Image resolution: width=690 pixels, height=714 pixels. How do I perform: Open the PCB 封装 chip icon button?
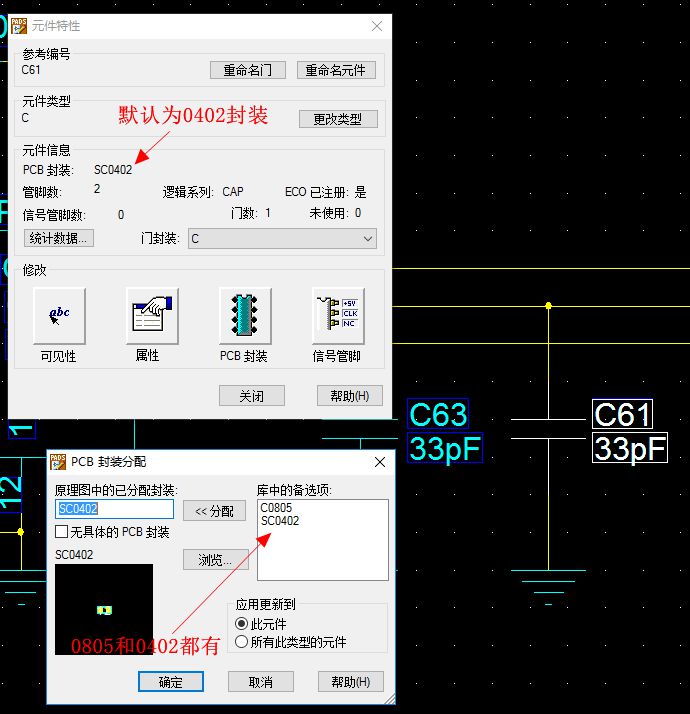coord(245,316)
